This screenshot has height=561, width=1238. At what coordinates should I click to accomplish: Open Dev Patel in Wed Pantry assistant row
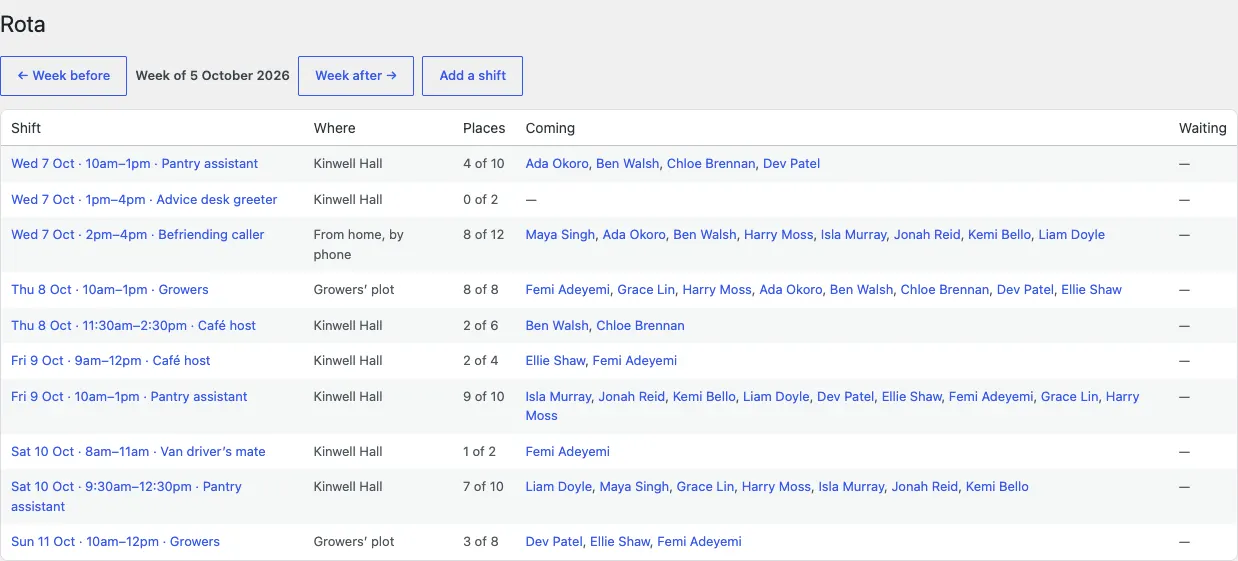pyautogui.click(x=791, y=164)
